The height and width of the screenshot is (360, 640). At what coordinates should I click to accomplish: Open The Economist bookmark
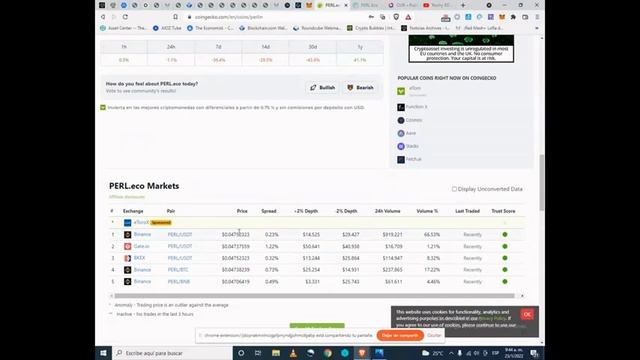210,28
